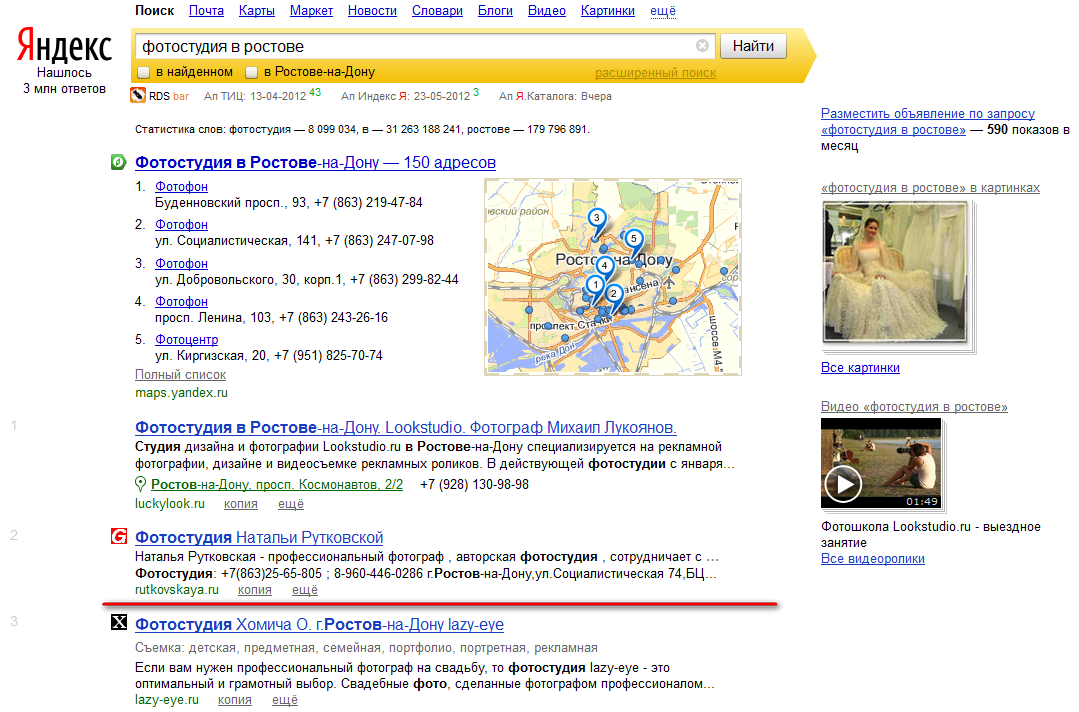The image size is (1079, 712).
Task: Click the rutkovskaya.ru green URL
Action: pos(177,590)
